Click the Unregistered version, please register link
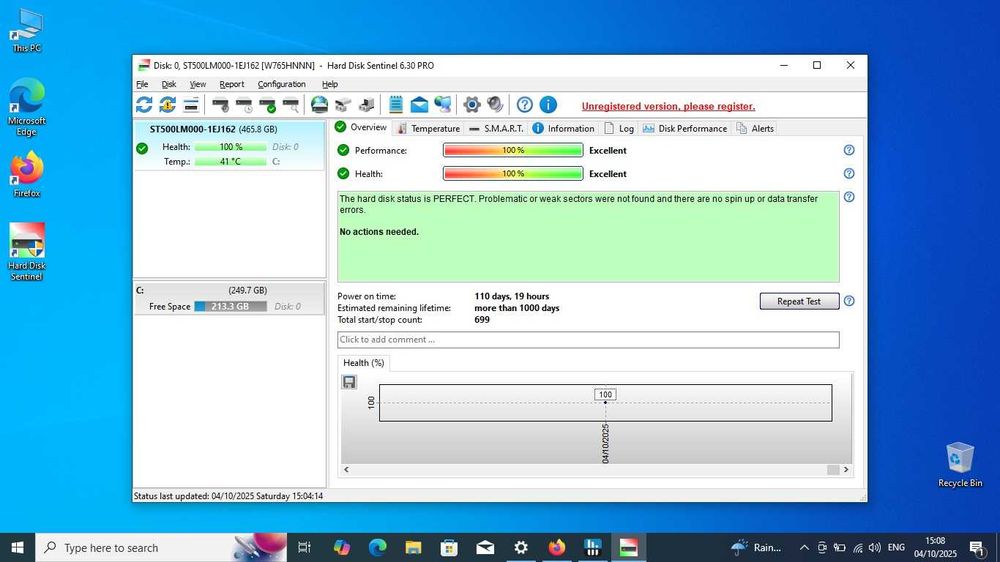 pyautogui.click(x=668, y=107)
